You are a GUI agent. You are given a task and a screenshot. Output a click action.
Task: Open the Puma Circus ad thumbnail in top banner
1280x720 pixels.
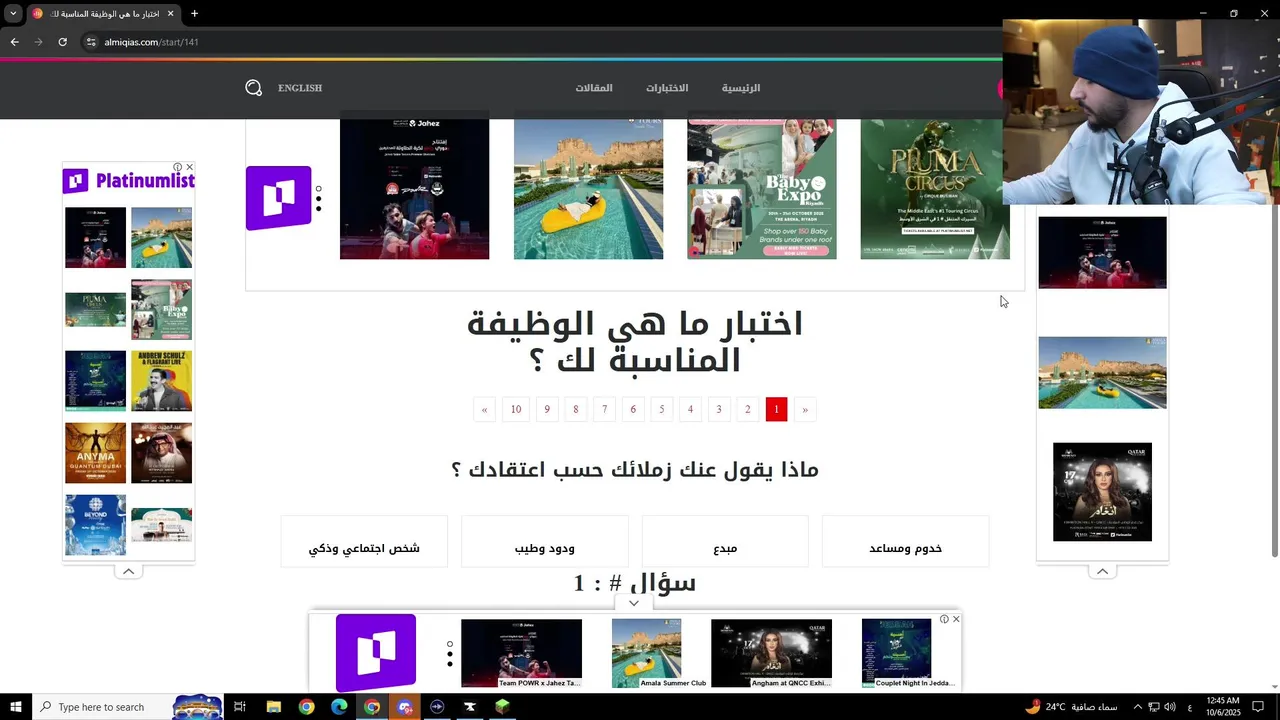[x=935, y=189]
